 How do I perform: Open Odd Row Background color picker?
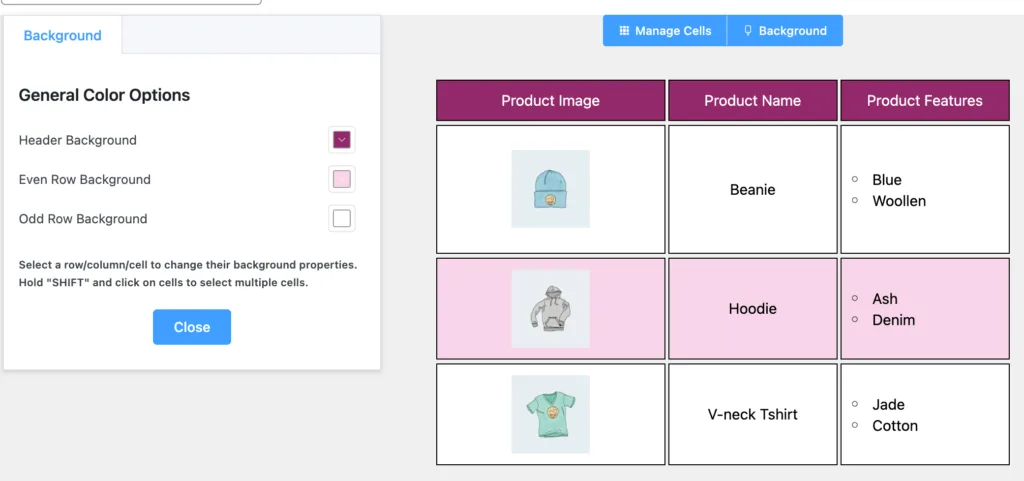click(x=342, y=219)
